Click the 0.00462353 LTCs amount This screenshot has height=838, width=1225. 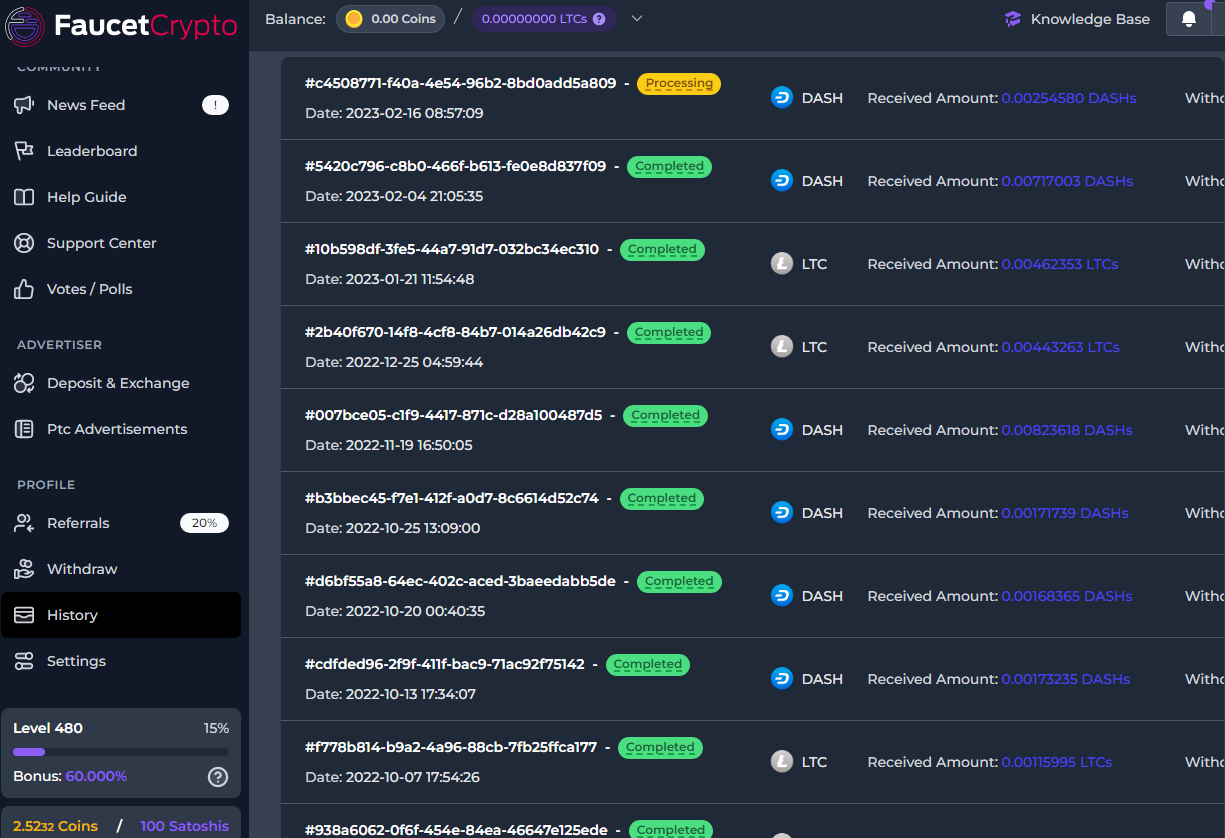pyautogui.click(x=1060, y=264)
